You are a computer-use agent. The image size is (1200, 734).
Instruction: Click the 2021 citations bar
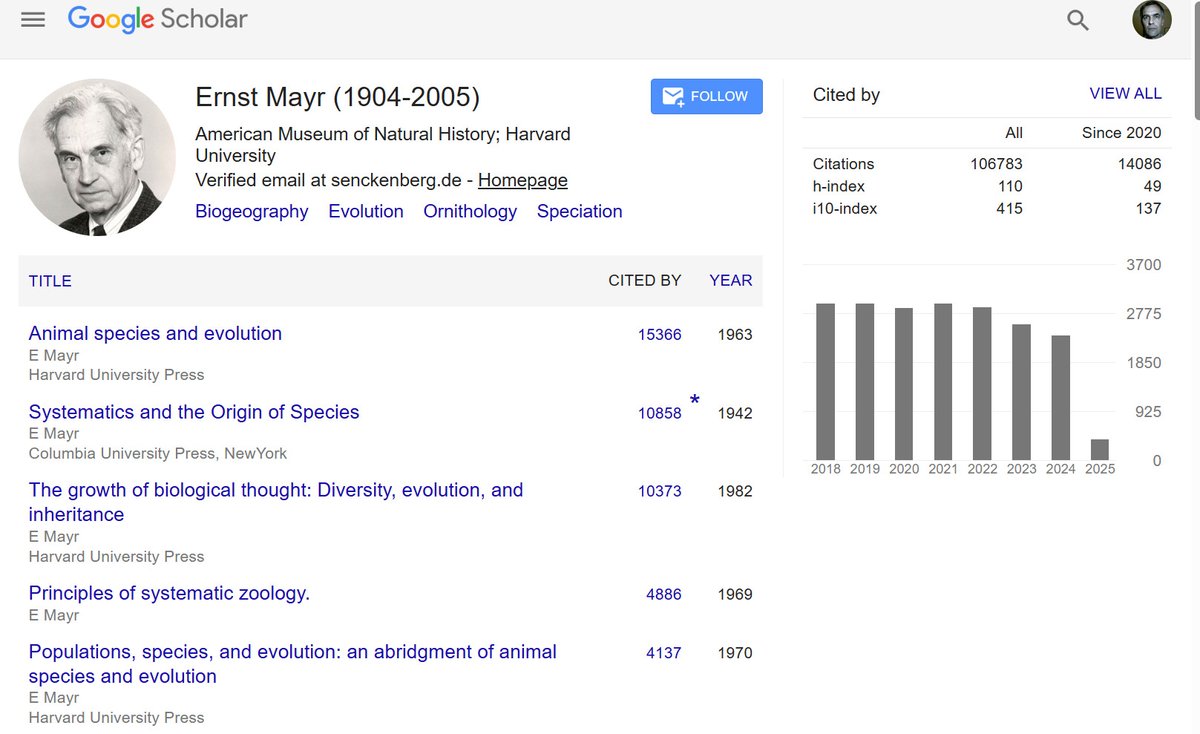click(x=943, y=381)
